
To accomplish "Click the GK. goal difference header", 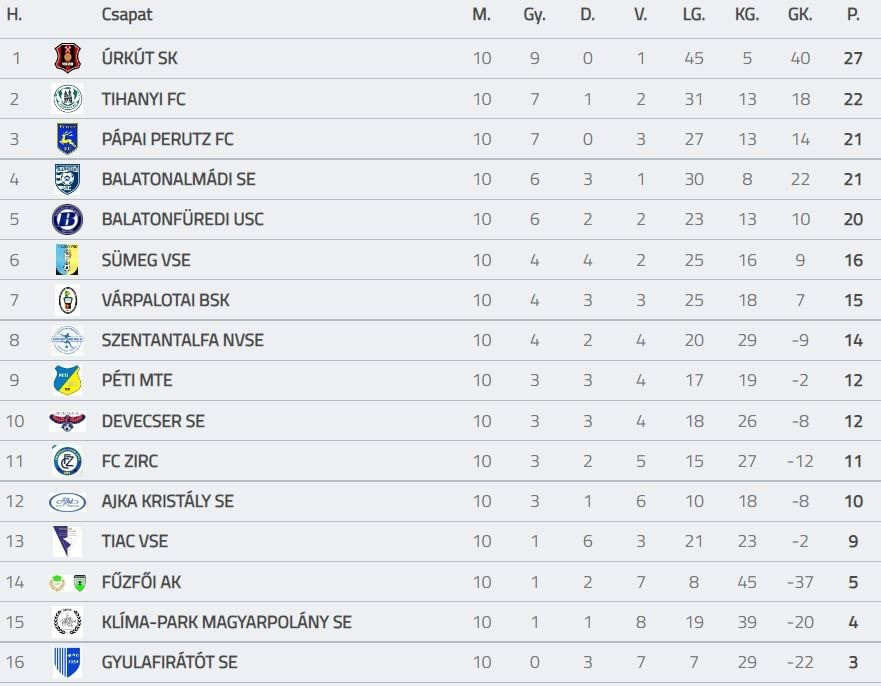I will 800,15.
